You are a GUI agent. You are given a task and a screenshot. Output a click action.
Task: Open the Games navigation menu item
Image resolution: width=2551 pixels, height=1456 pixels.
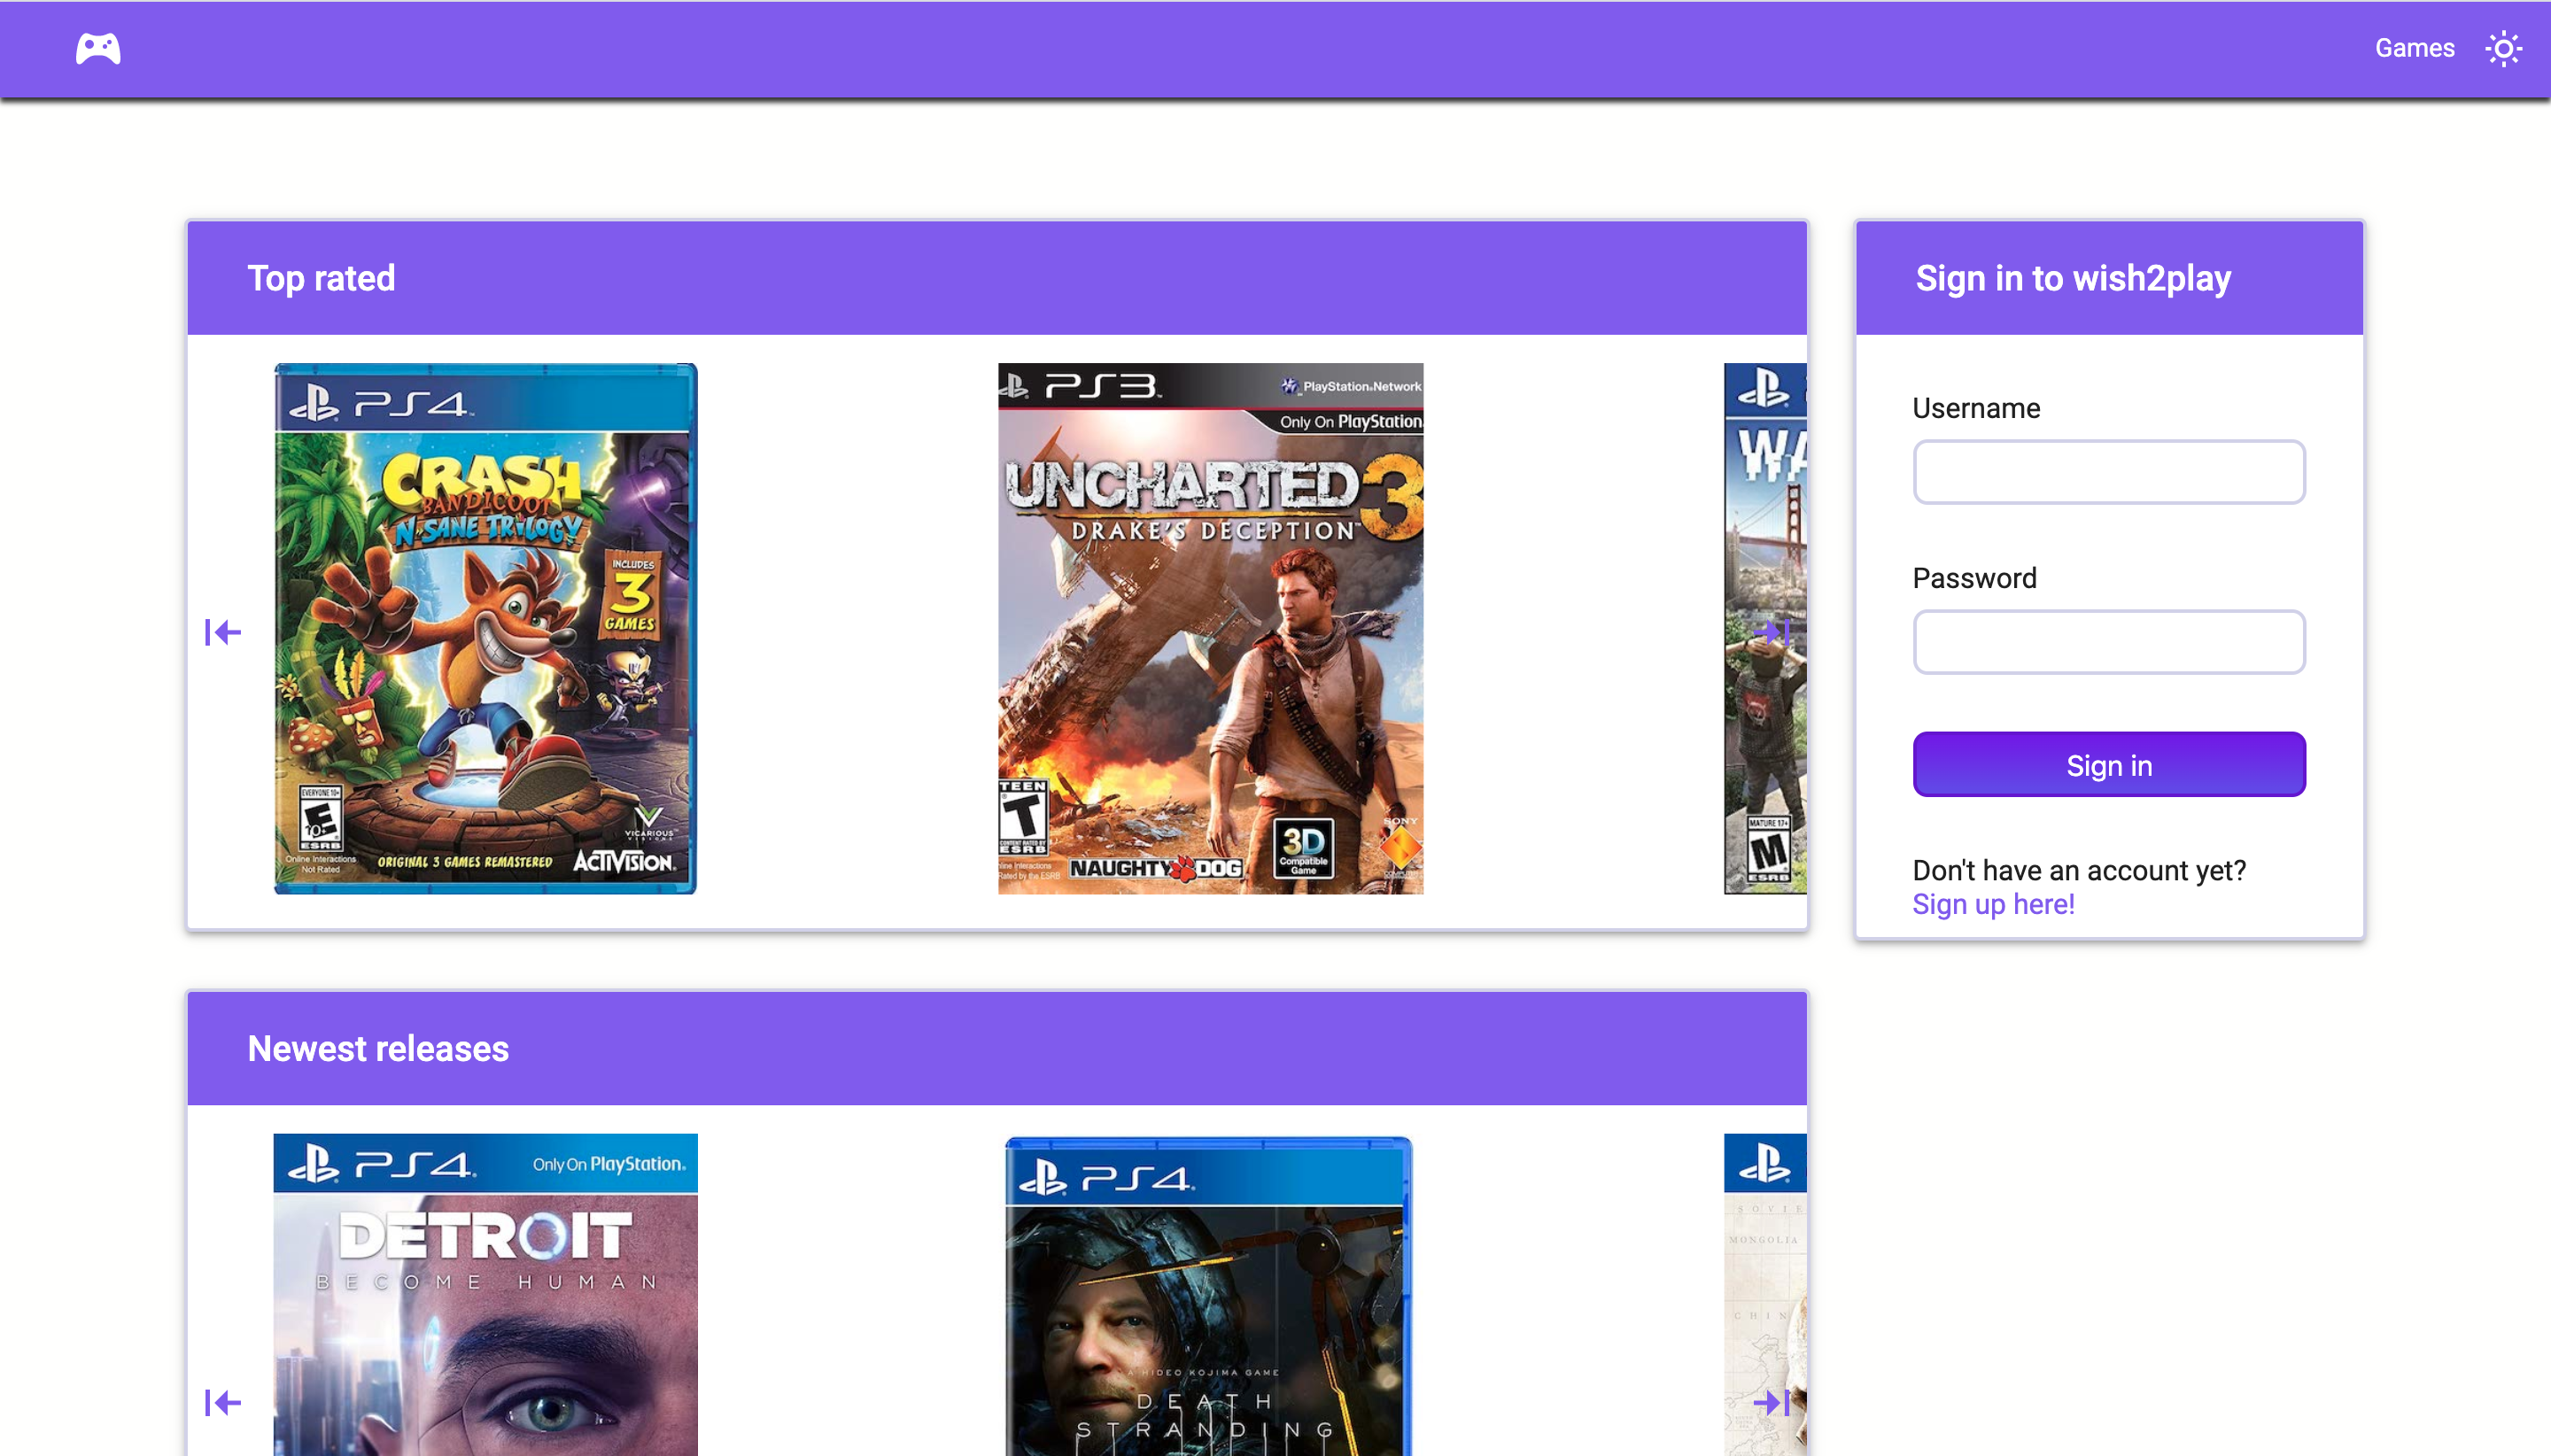pyautogui.click(x=2413, y=48)
